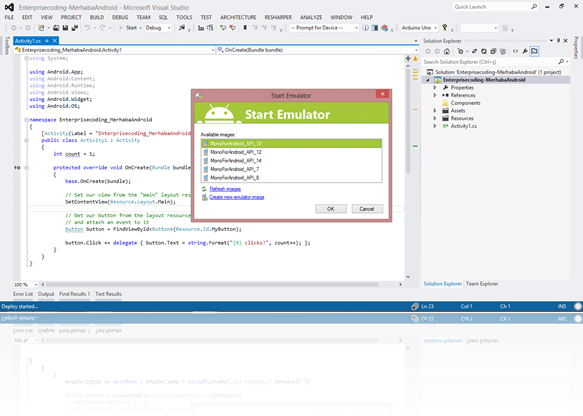Open the RESHARPER menu
Viewport: 583px width, 416px height.
(278, 17)
